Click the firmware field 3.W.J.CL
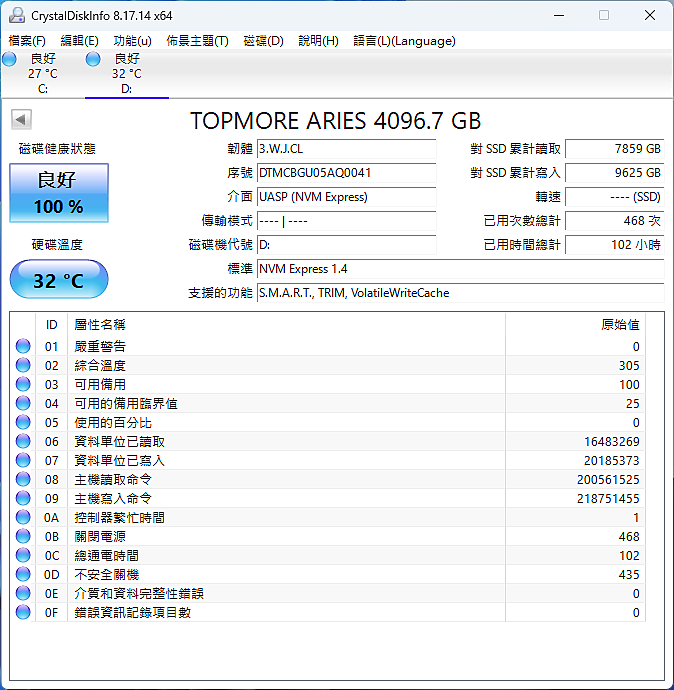Viewport: 674px width, 690px height. coord(347,149)
